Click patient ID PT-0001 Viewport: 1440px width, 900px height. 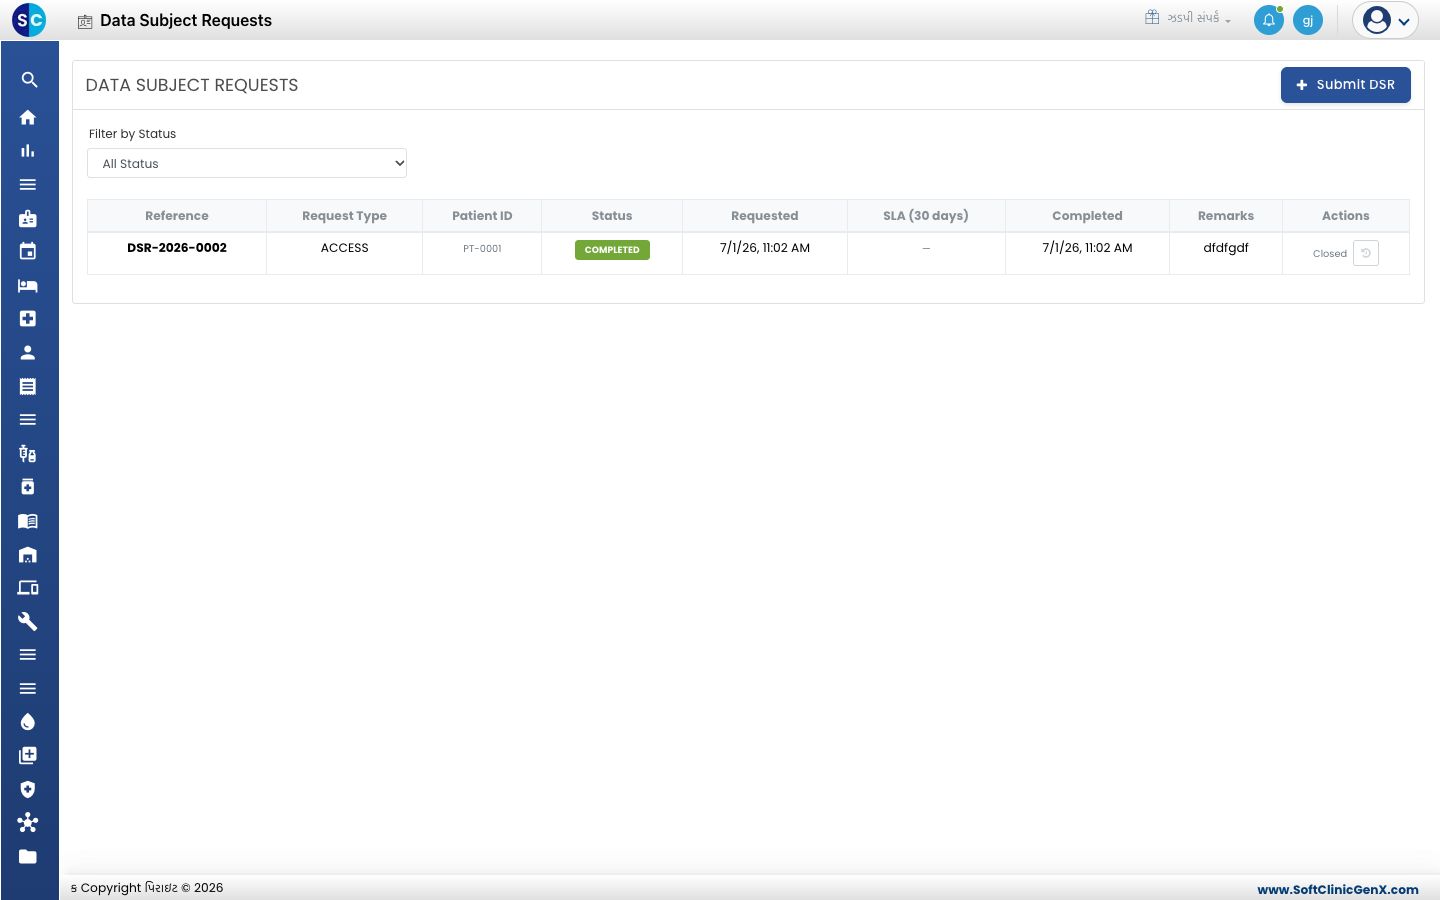[x=482, y=249]
